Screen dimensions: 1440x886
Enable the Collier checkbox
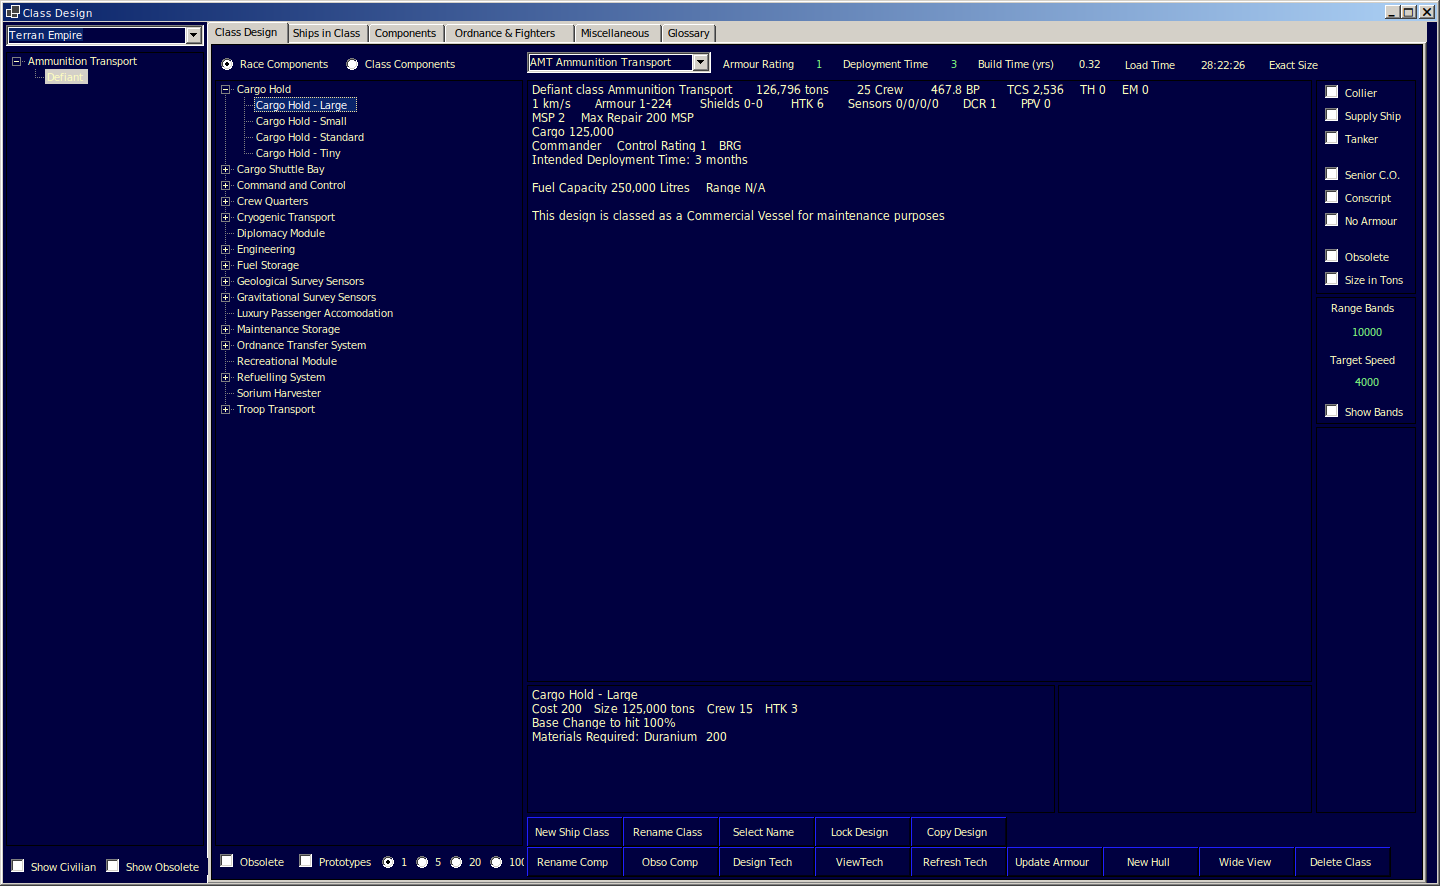click(x=1332, y=92)
